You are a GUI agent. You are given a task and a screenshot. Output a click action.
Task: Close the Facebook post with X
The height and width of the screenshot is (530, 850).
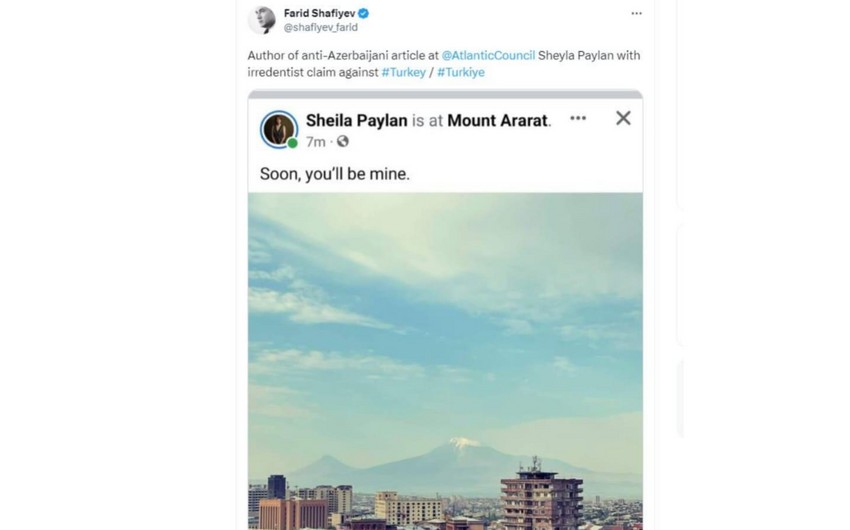(623, 118)
